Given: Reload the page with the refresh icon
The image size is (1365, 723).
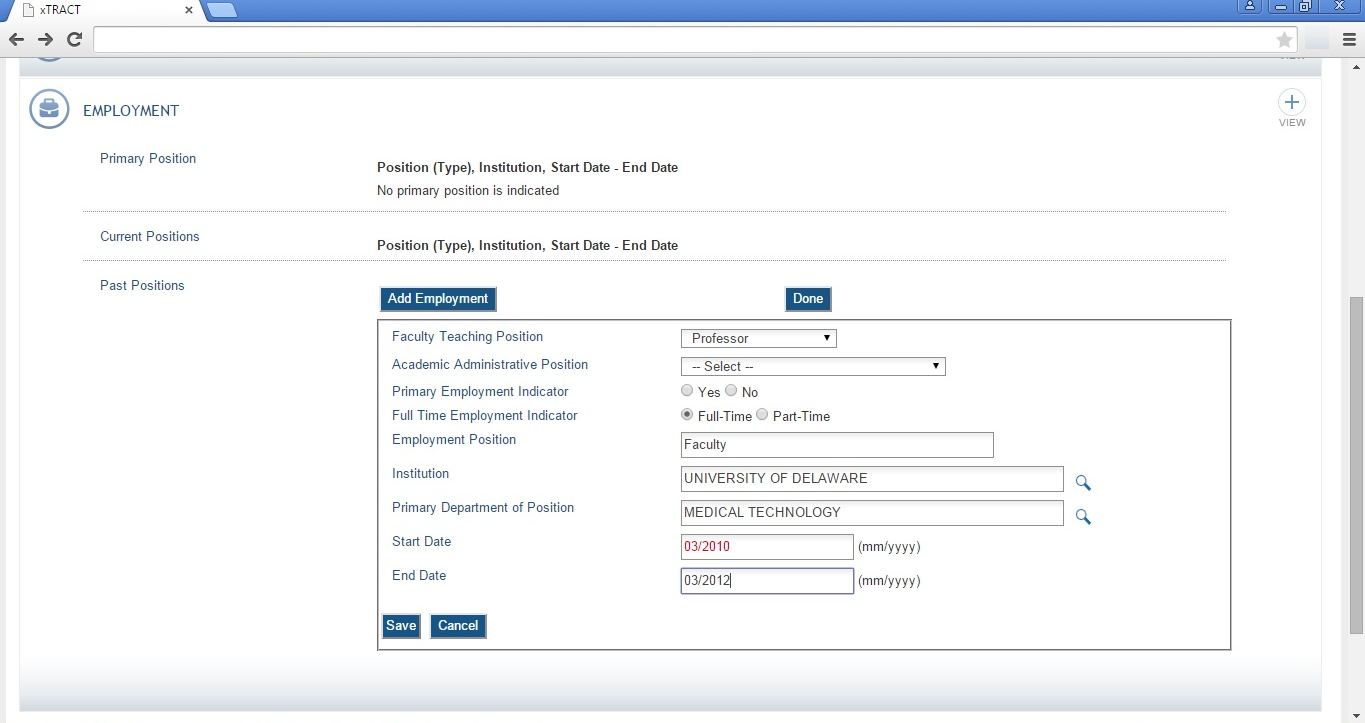Looking at the screenshot, I should (x=74, y=40).
